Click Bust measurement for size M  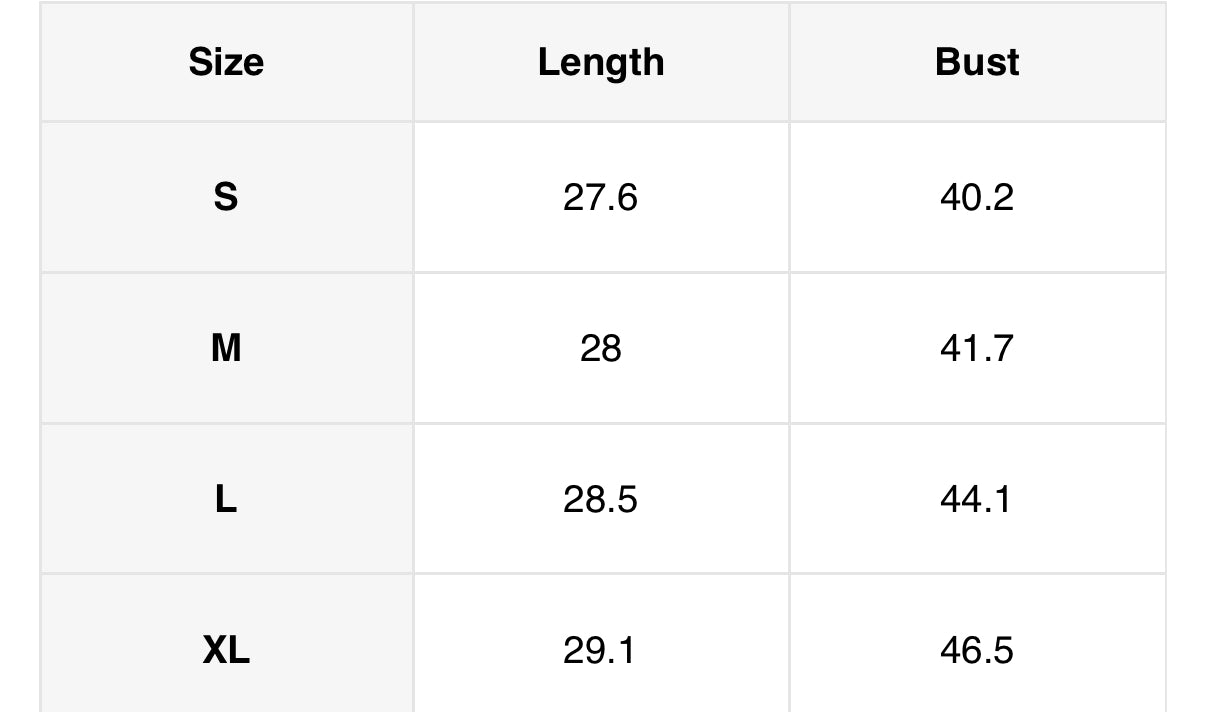pos(977,348)
